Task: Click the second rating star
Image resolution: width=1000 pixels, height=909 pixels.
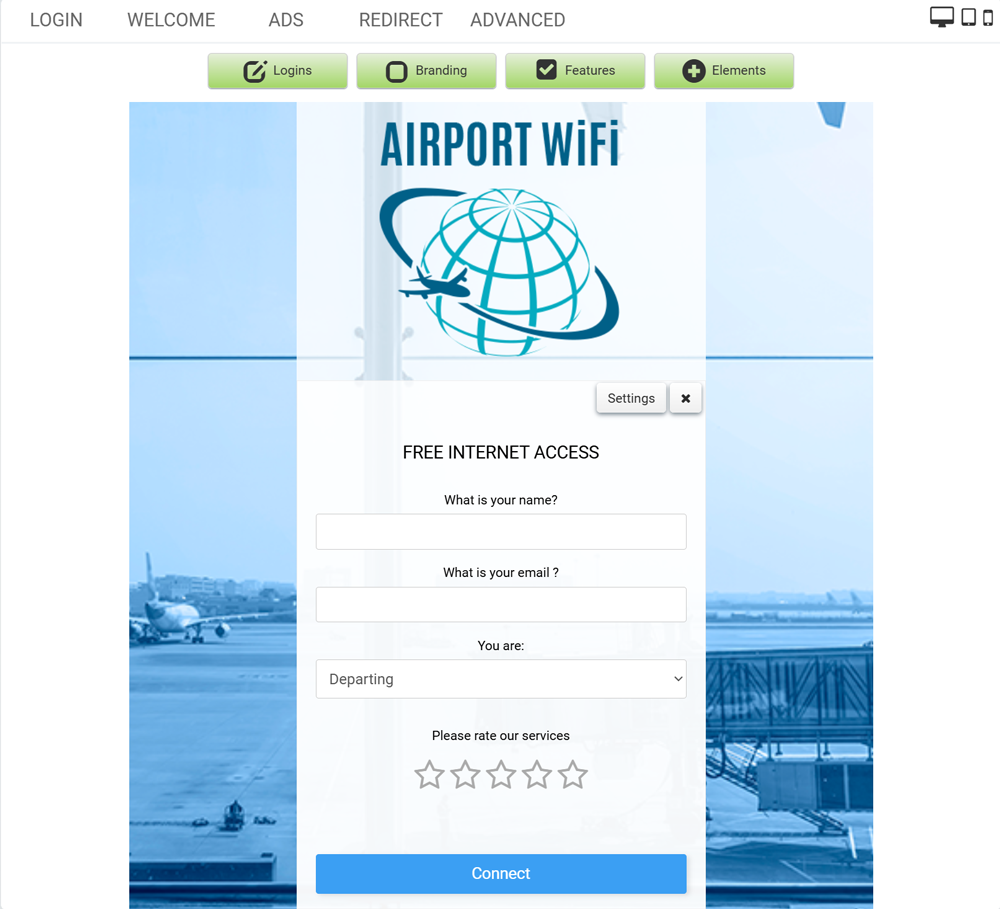Action: coord(466,774)
